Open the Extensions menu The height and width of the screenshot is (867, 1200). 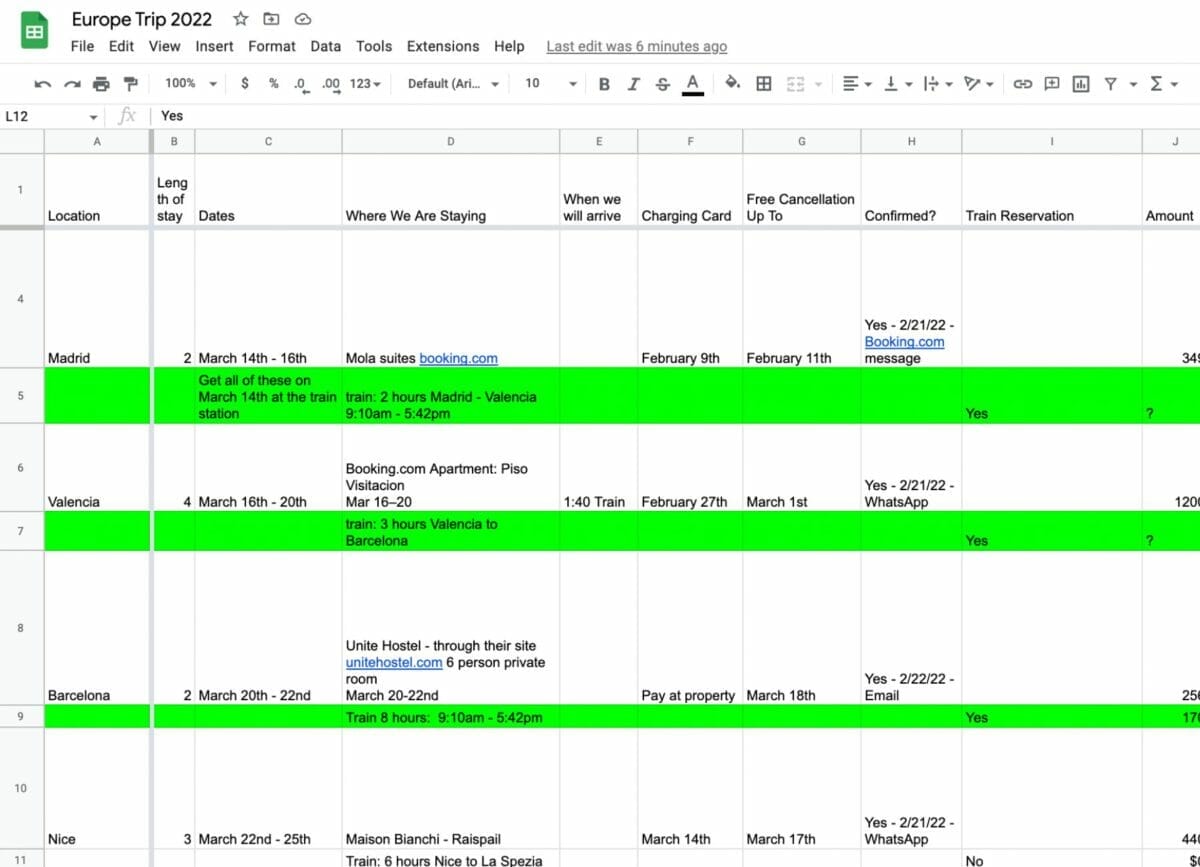[x=443, y=46]
